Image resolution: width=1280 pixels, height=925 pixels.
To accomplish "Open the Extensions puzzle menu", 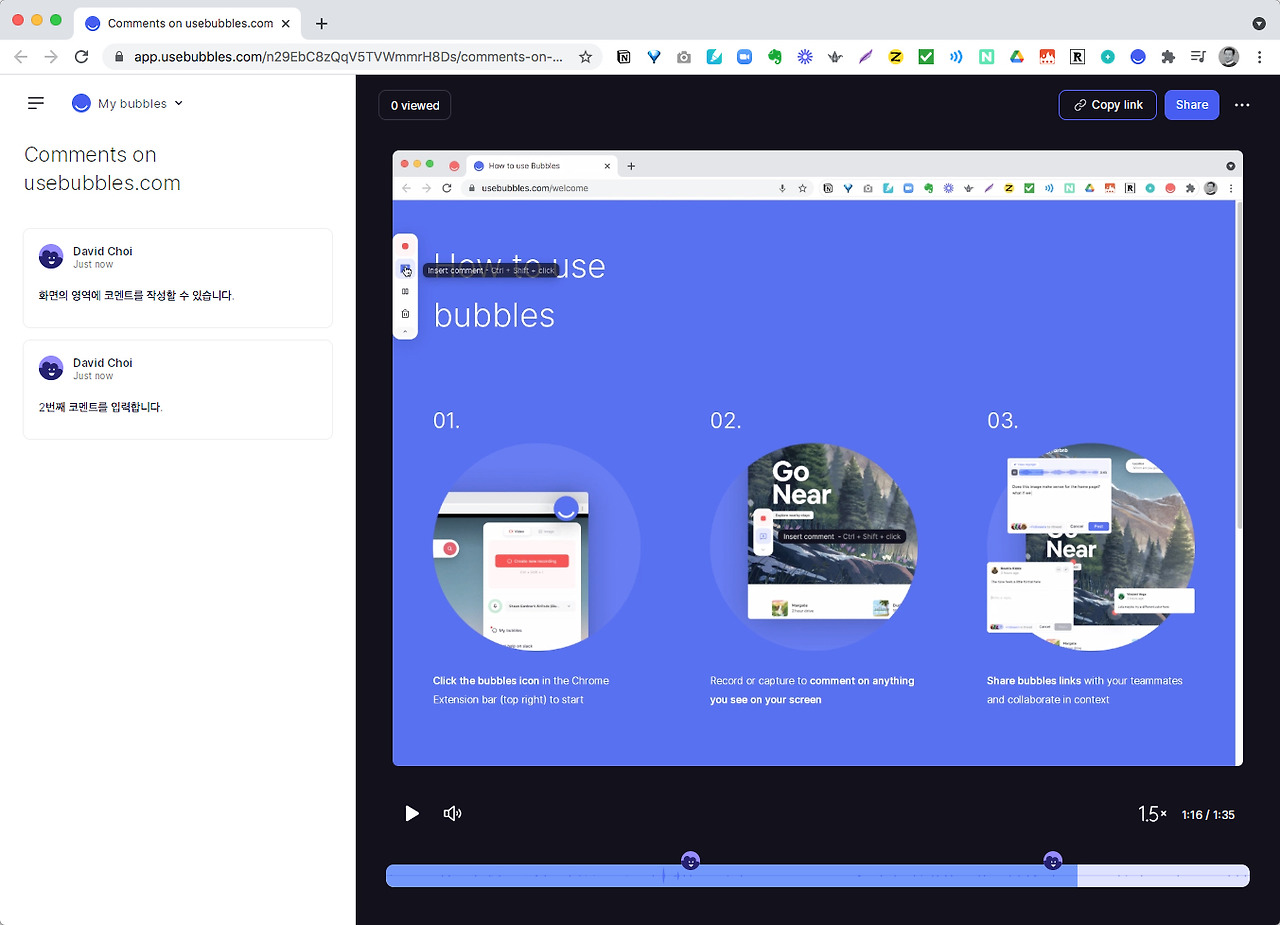I will coord(1168,57).
